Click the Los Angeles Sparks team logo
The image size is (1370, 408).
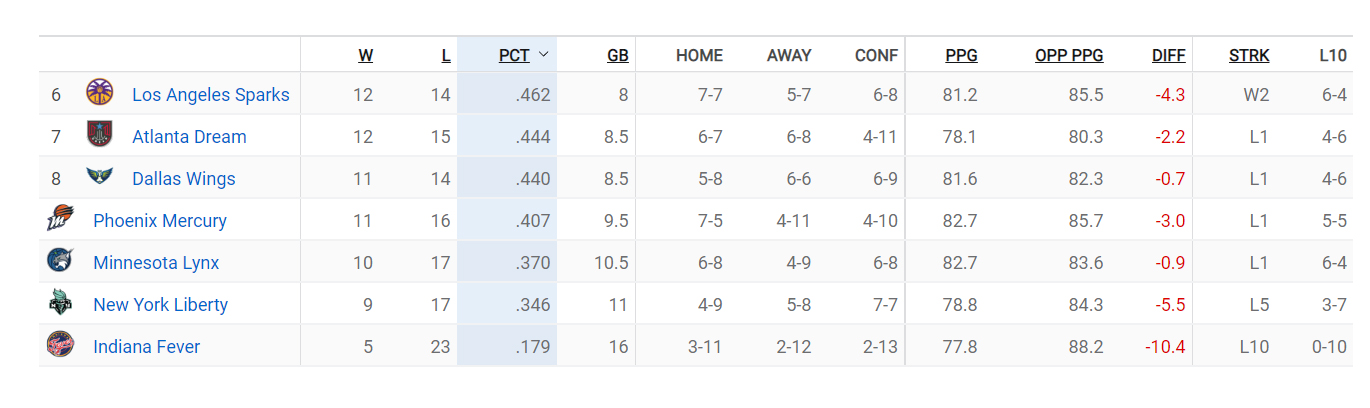[x=100, y=94]
